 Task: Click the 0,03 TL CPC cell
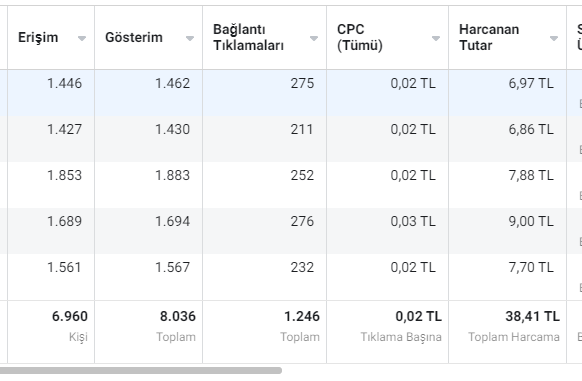point(388,231)
